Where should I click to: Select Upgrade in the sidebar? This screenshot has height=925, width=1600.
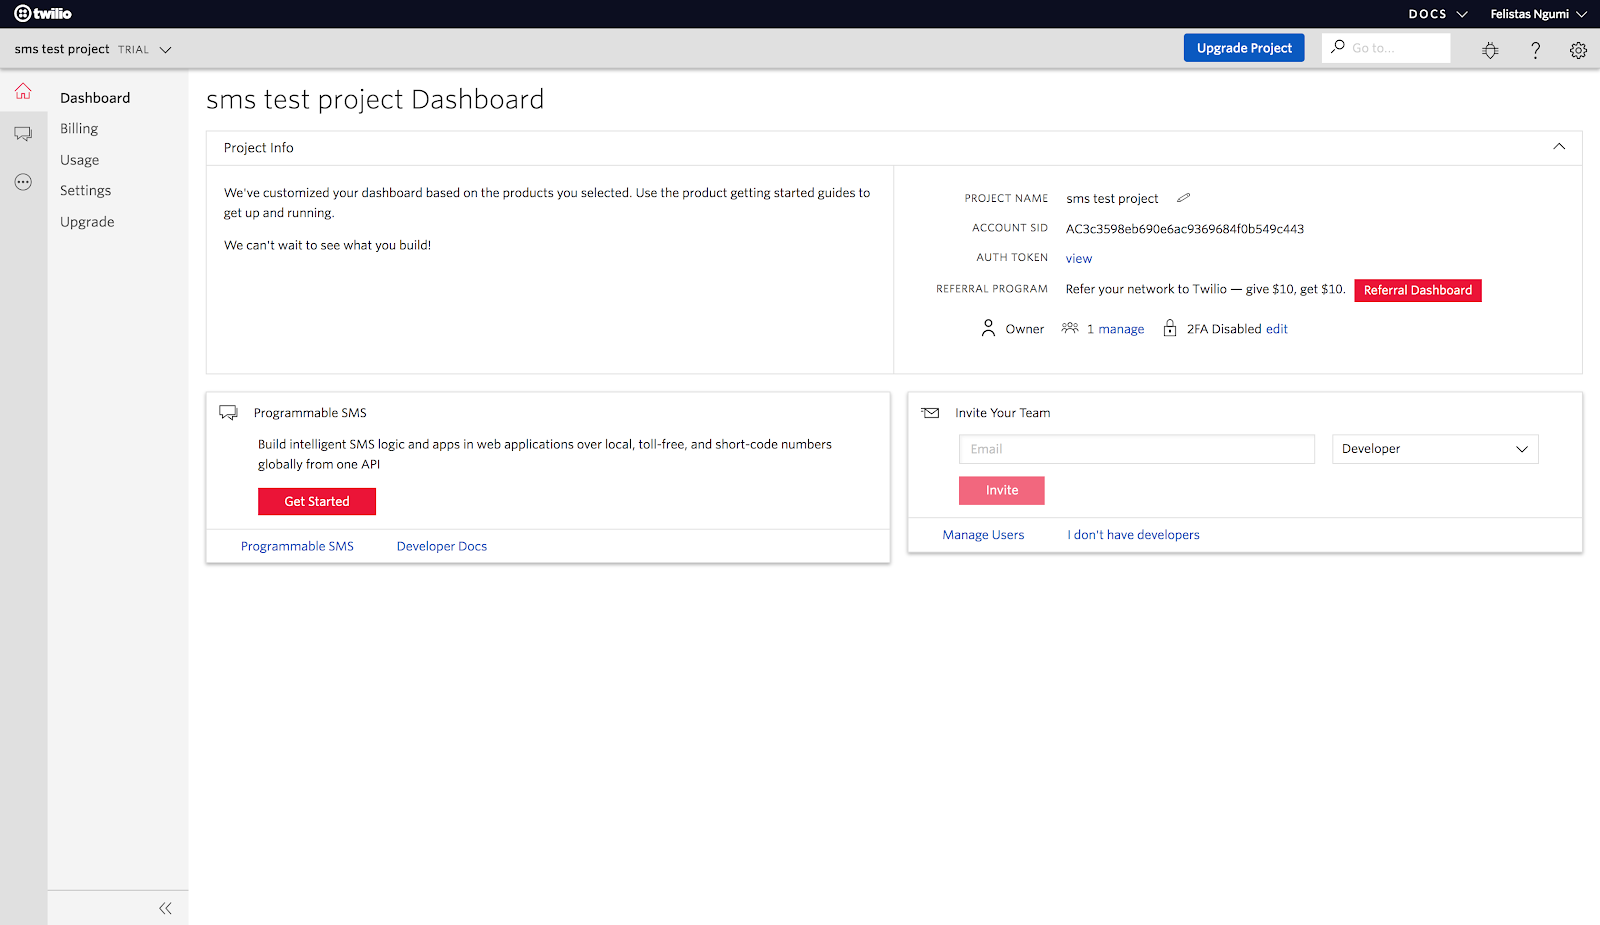87,222
